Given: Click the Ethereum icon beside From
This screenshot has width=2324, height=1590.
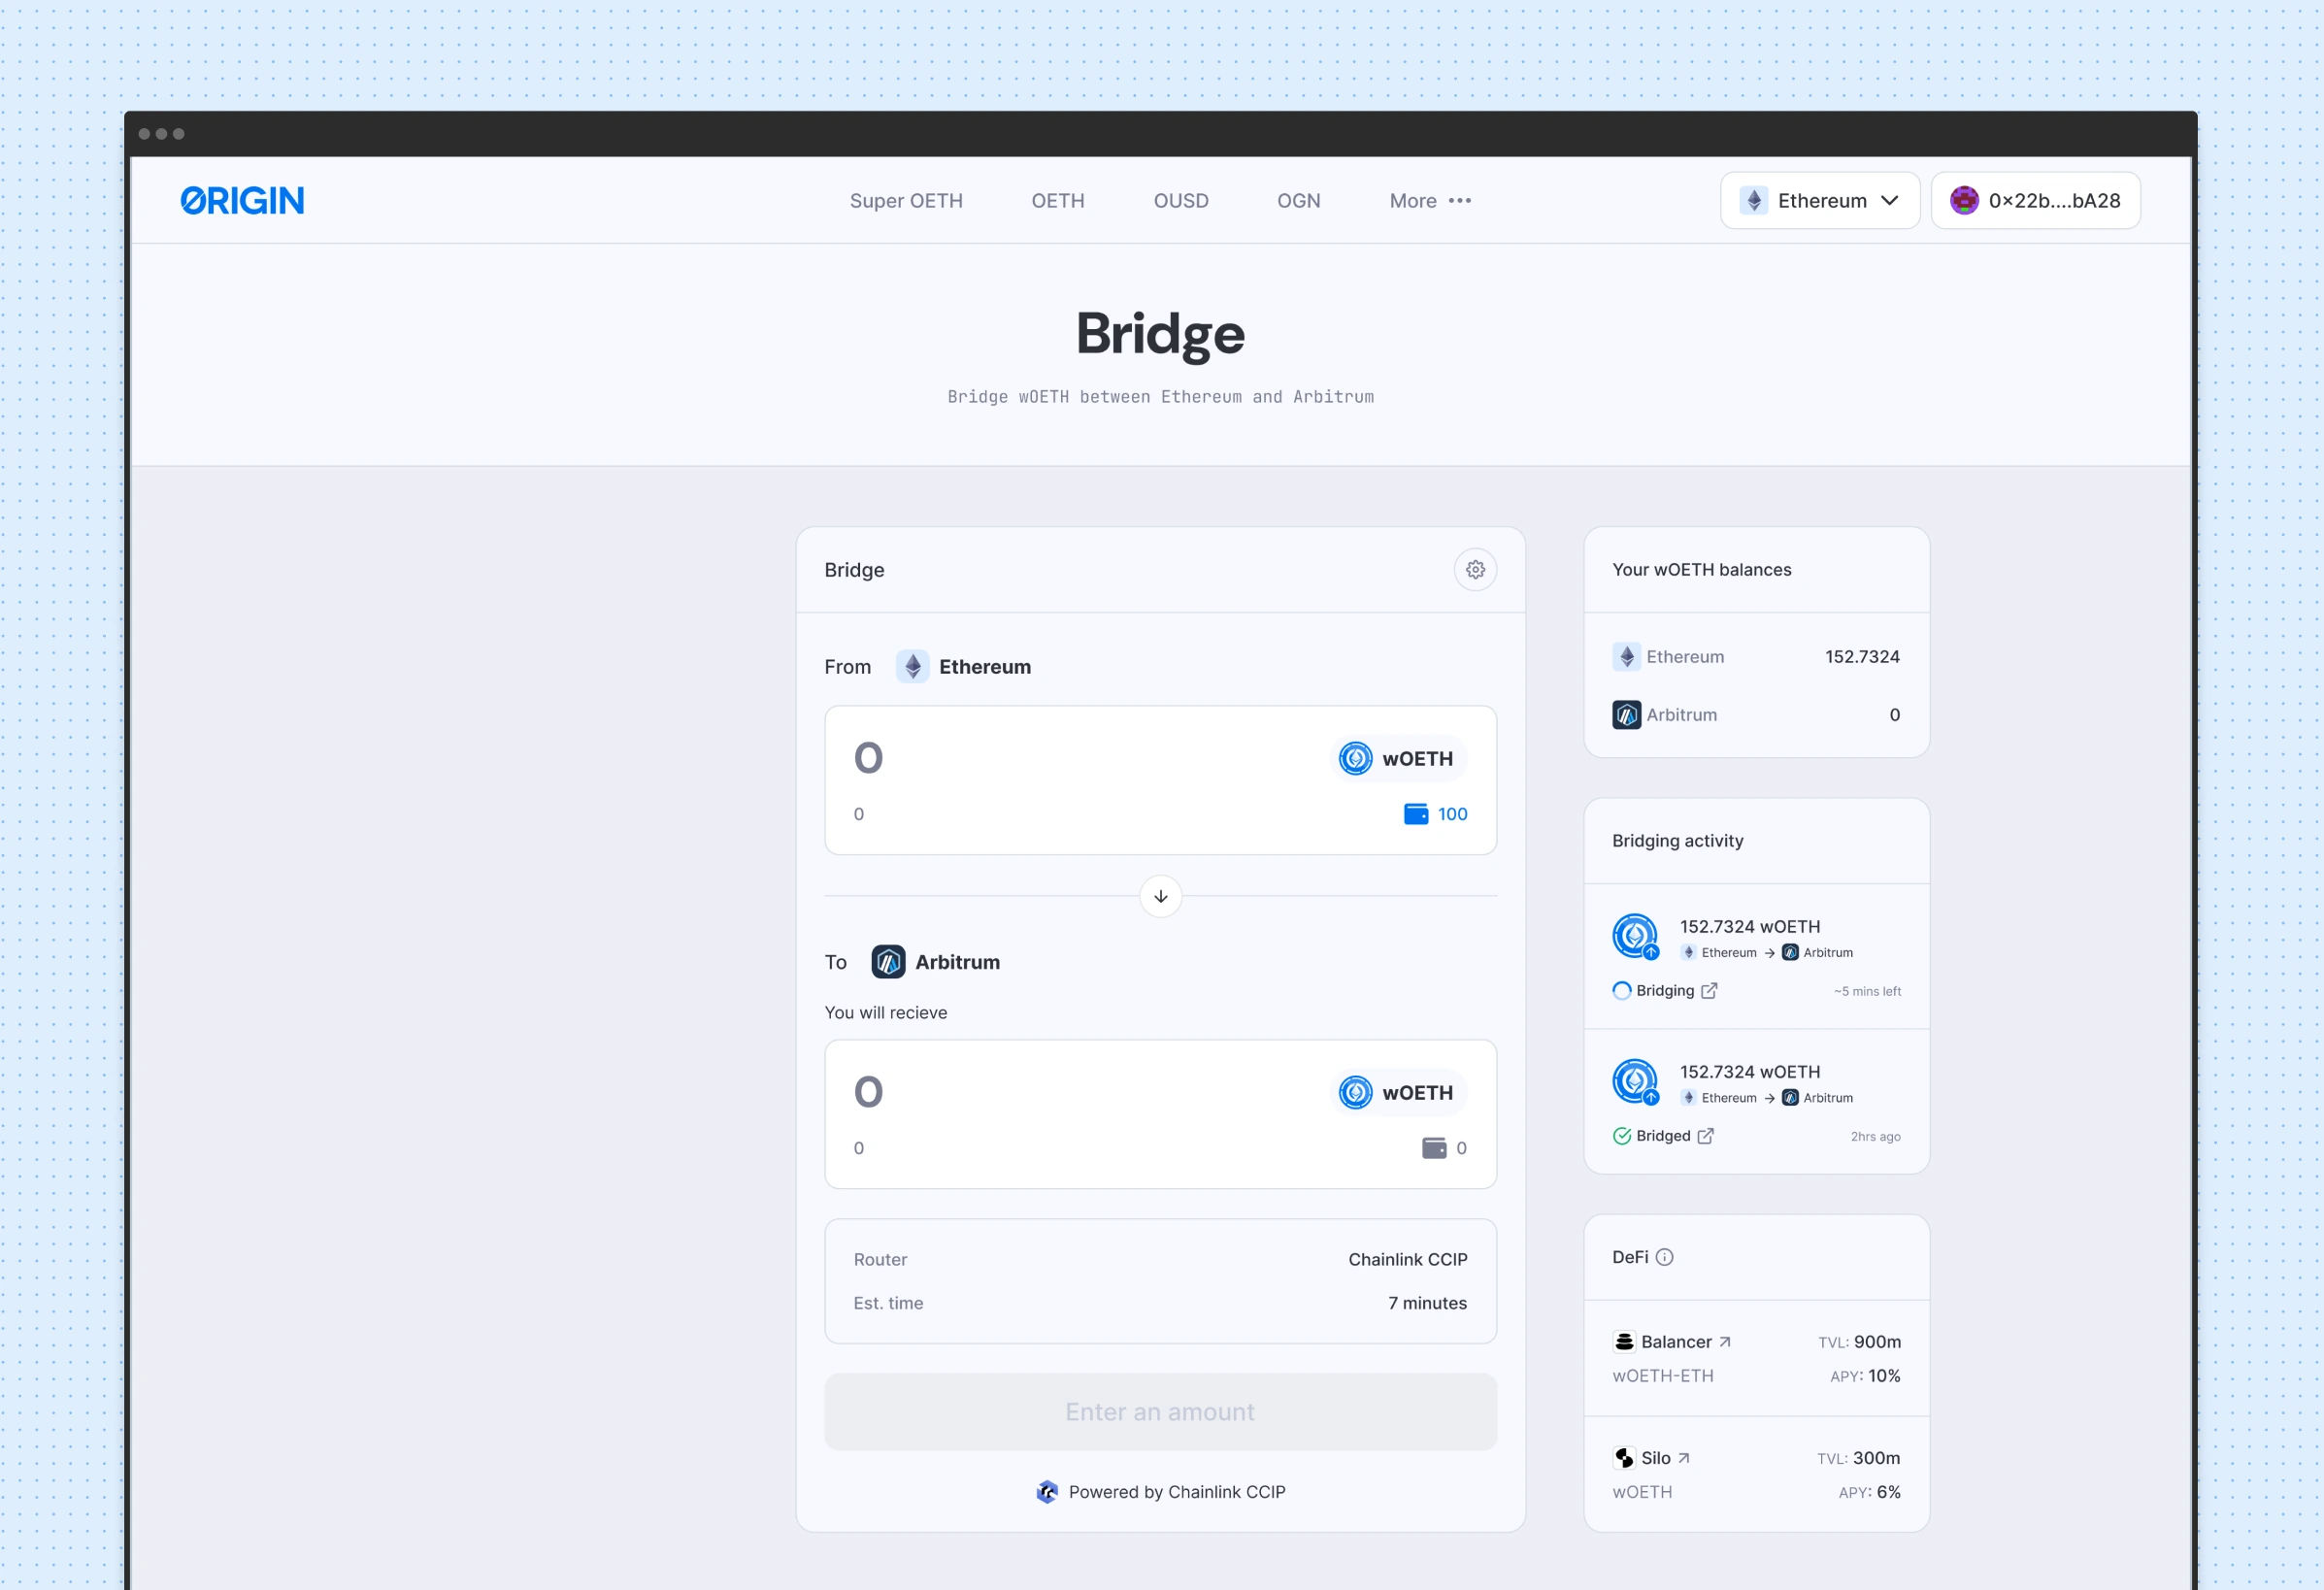Looking at the screenshot, I should (912, 667).
